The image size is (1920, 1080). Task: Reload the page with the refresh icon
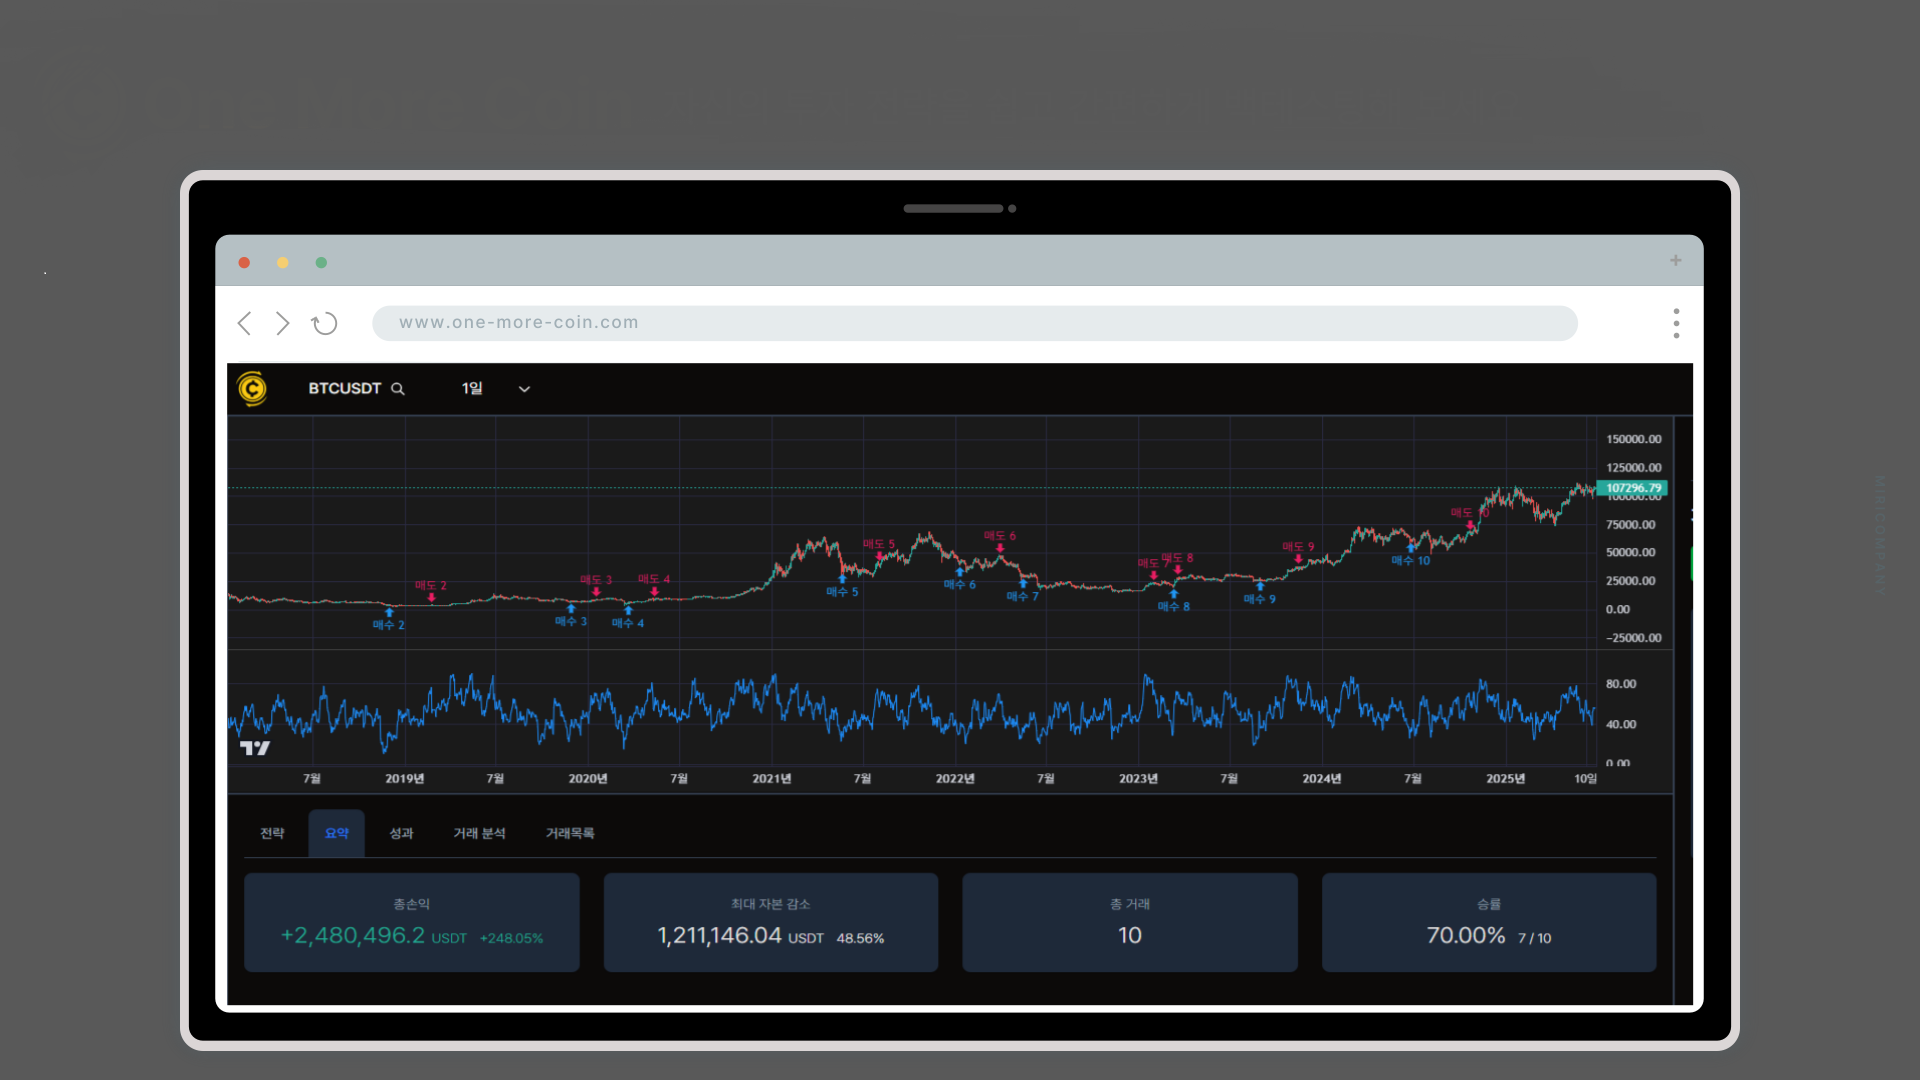324,323
